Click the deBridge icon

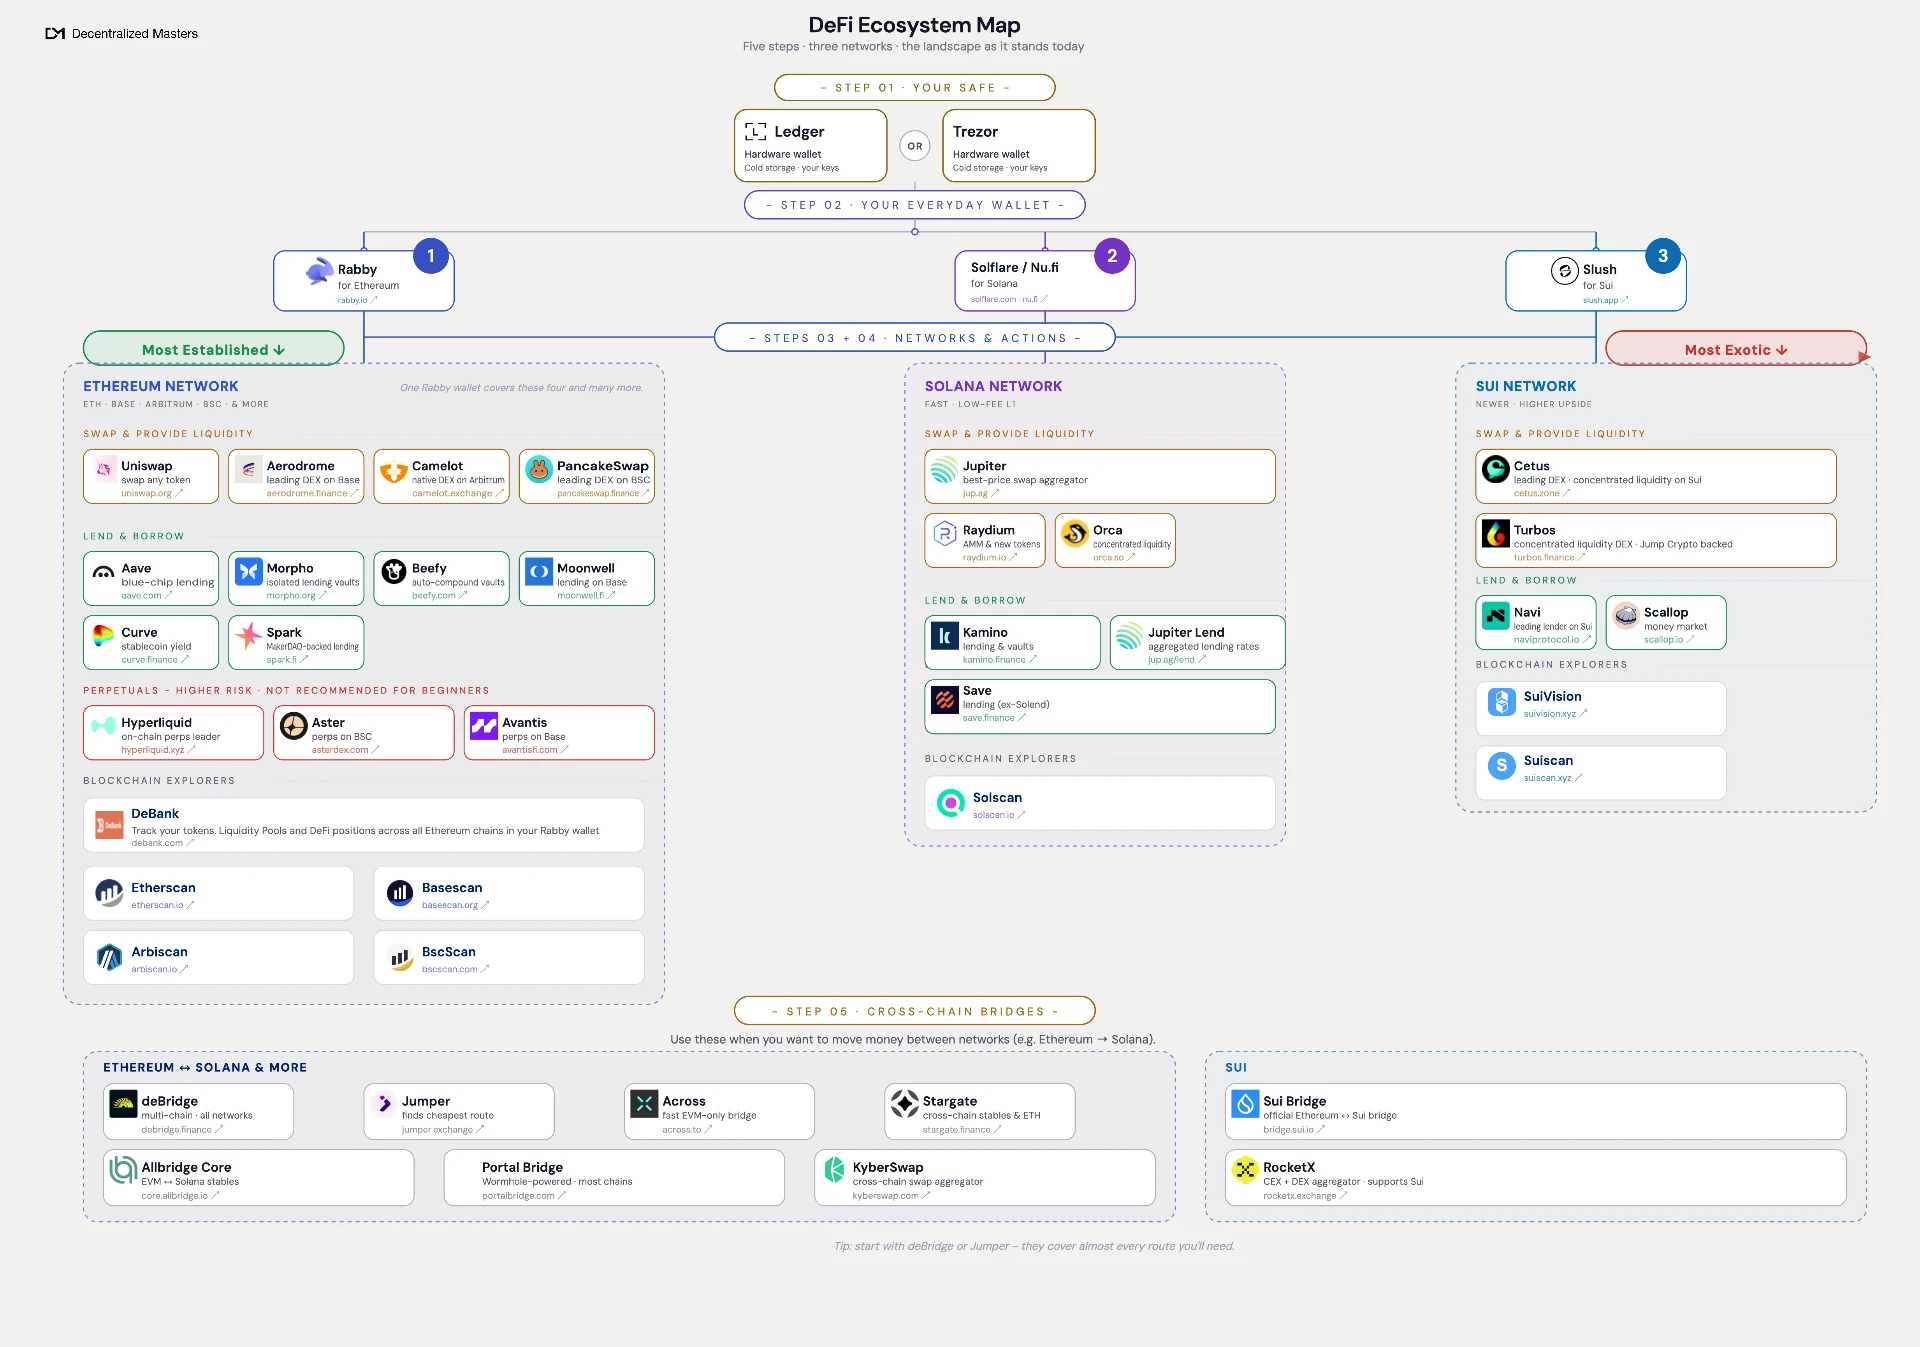click(123, 1104)
